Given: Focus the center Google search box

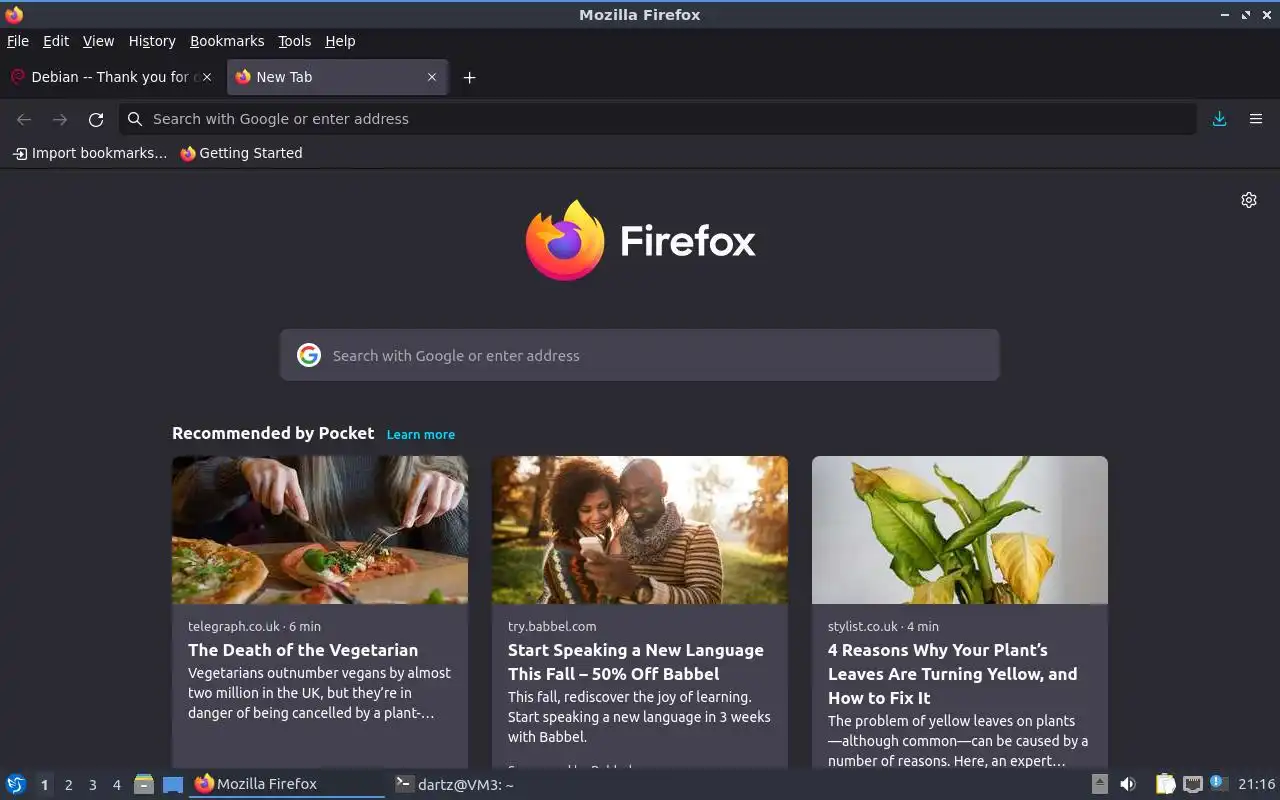Looking at the screenshot, I should tap(640, 355).
